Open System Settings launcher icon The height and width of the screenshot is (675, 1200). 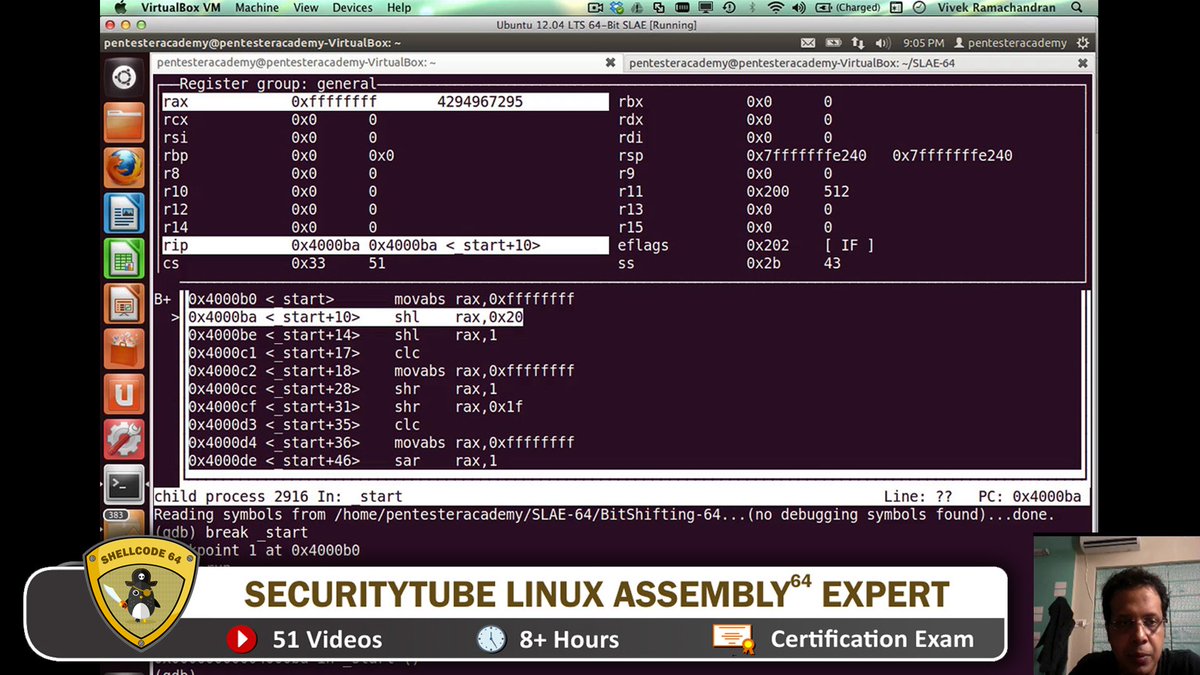point(124,440)
